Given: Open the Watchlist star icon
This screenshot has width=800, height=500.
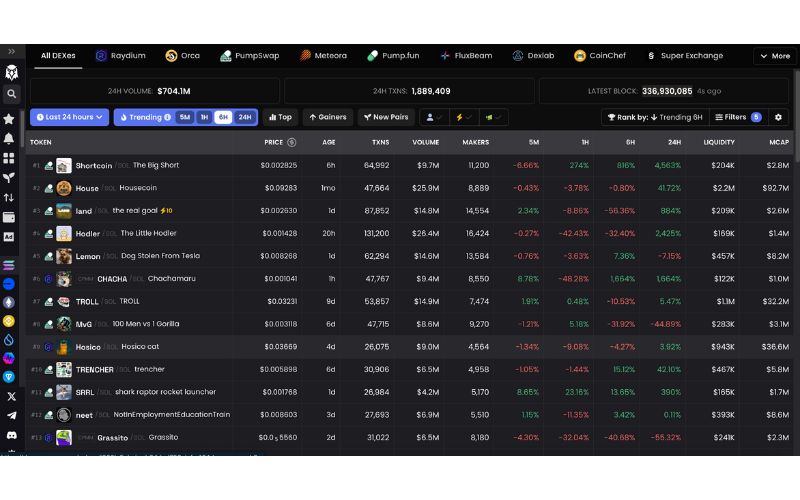Looking at the screenshot, I should [9, 119].
